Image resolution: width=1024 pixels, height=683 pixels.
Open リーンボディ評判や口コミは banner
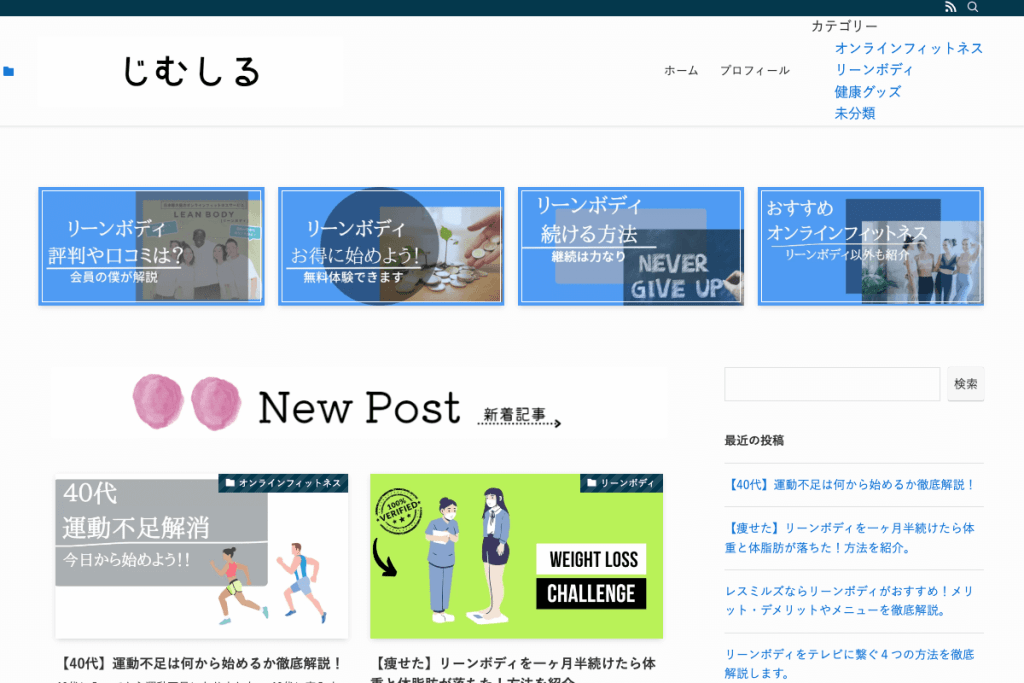[151, 246]
